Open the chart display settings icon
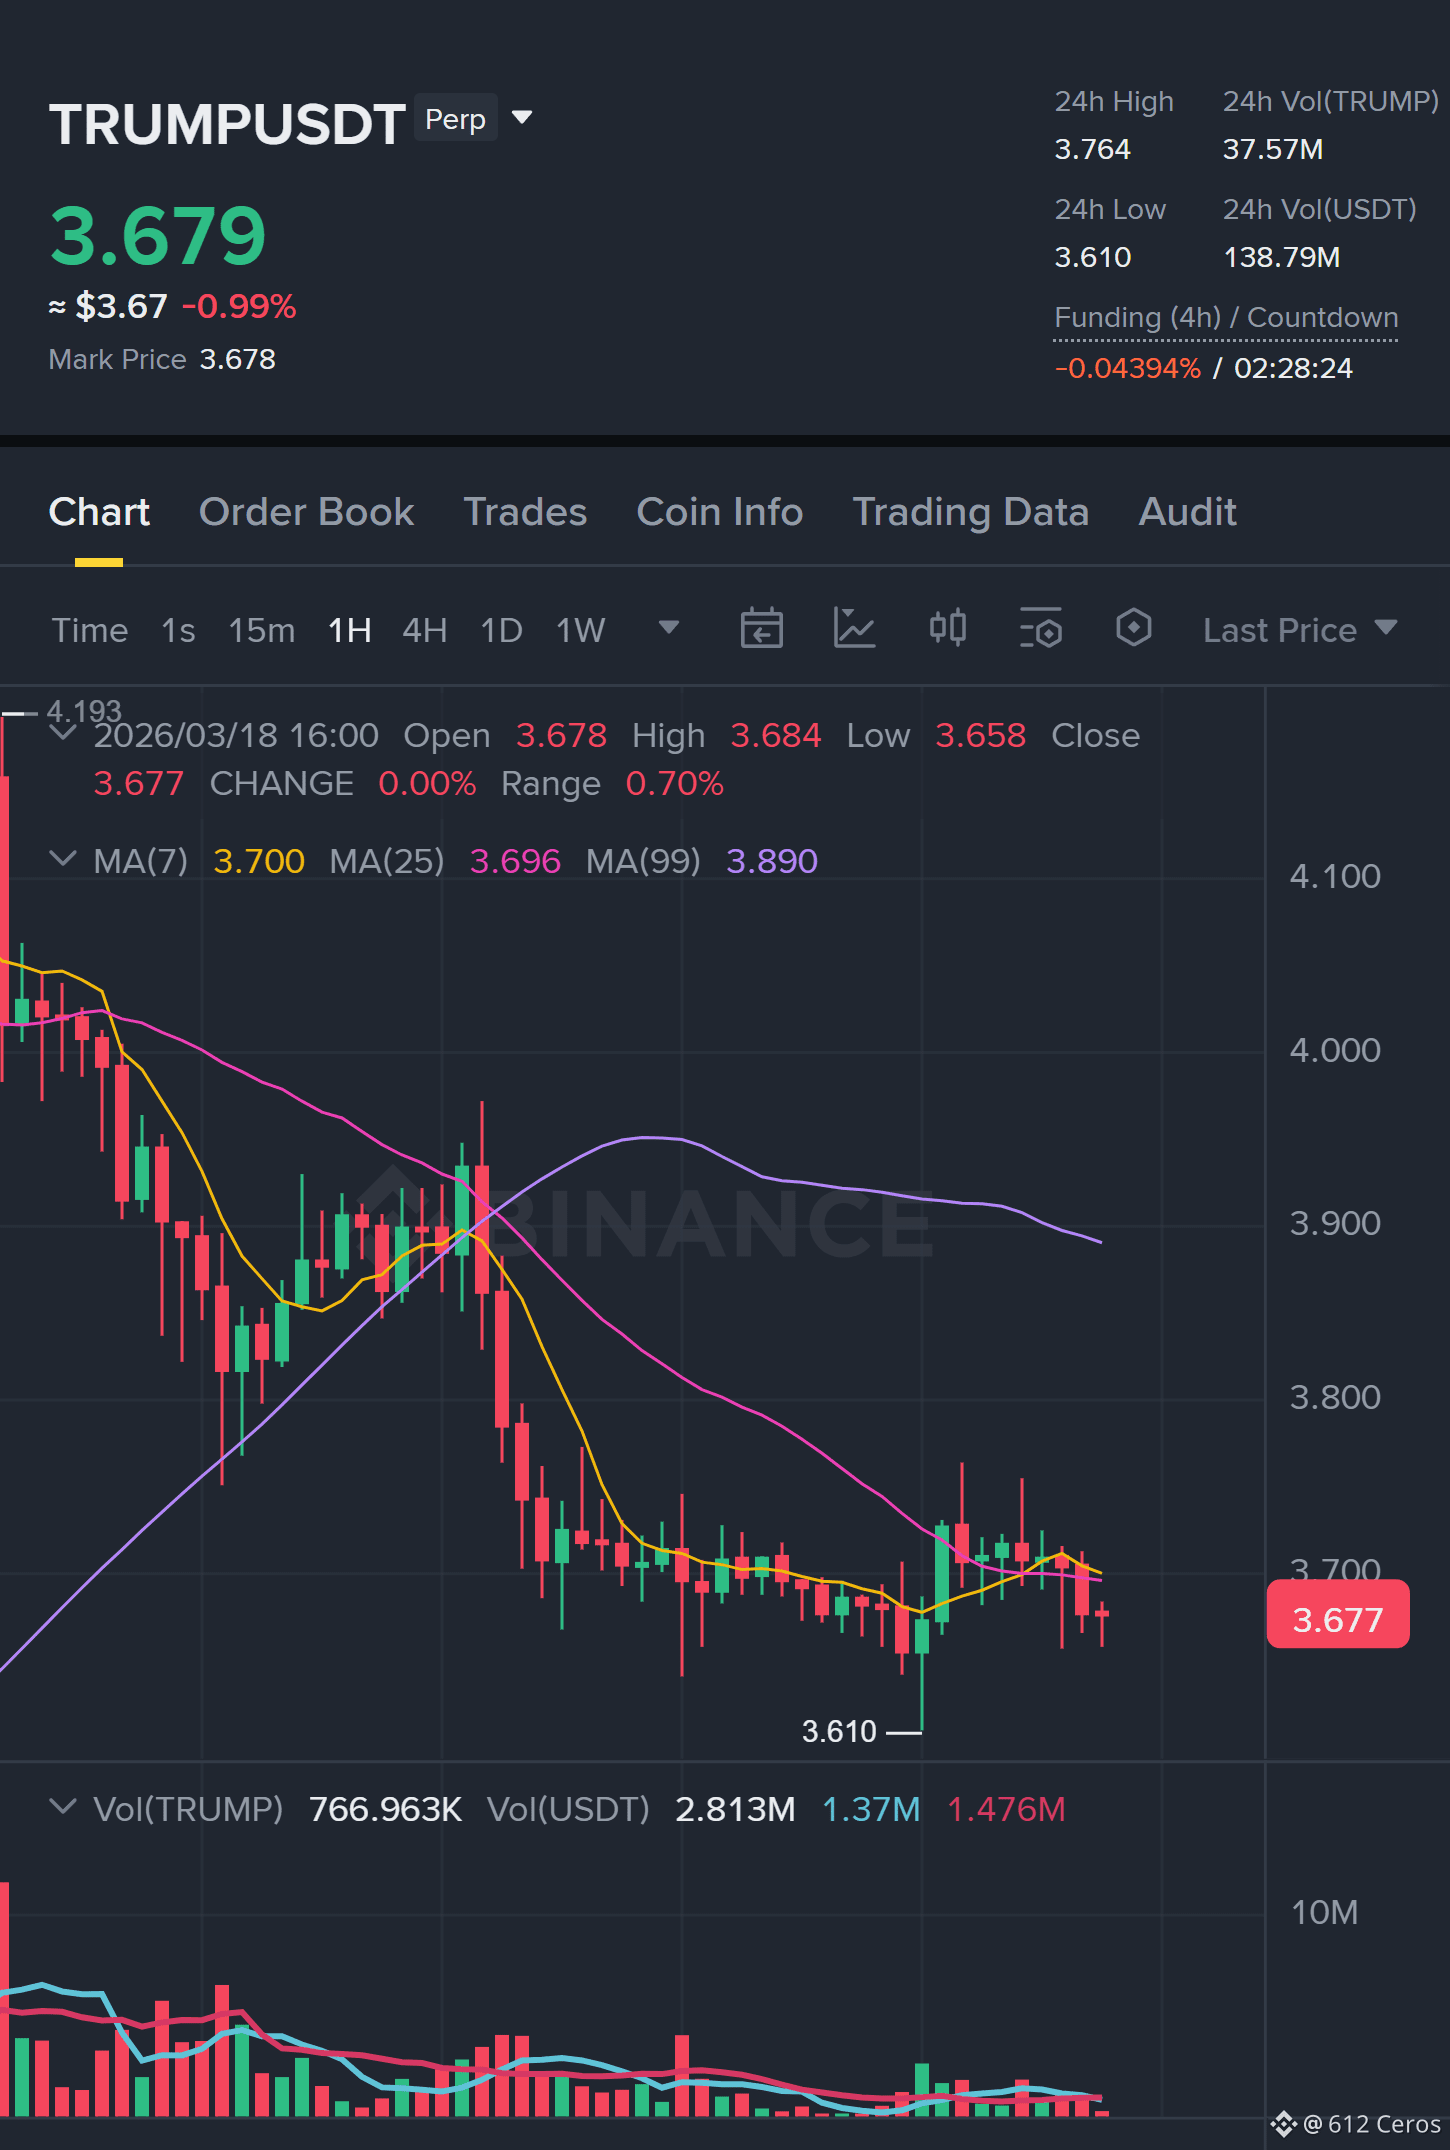The height and width of the screenshot is (2150, 1450). (1040, 629)
